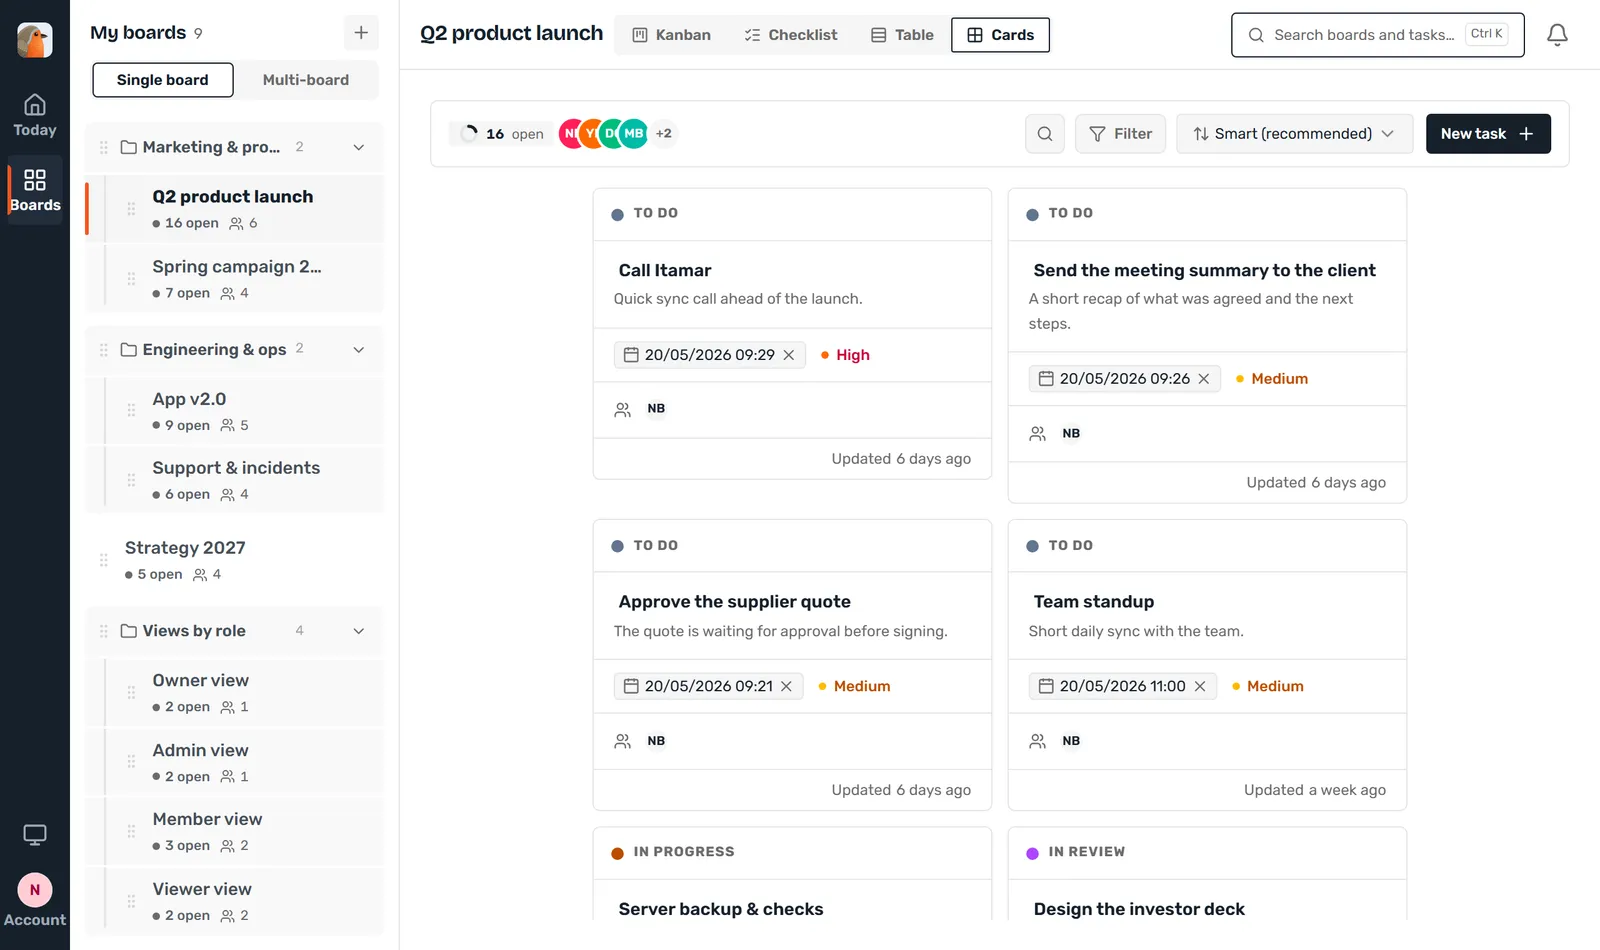
Task: Focus the Search boards and tasks field
Action: [1378, 35]
